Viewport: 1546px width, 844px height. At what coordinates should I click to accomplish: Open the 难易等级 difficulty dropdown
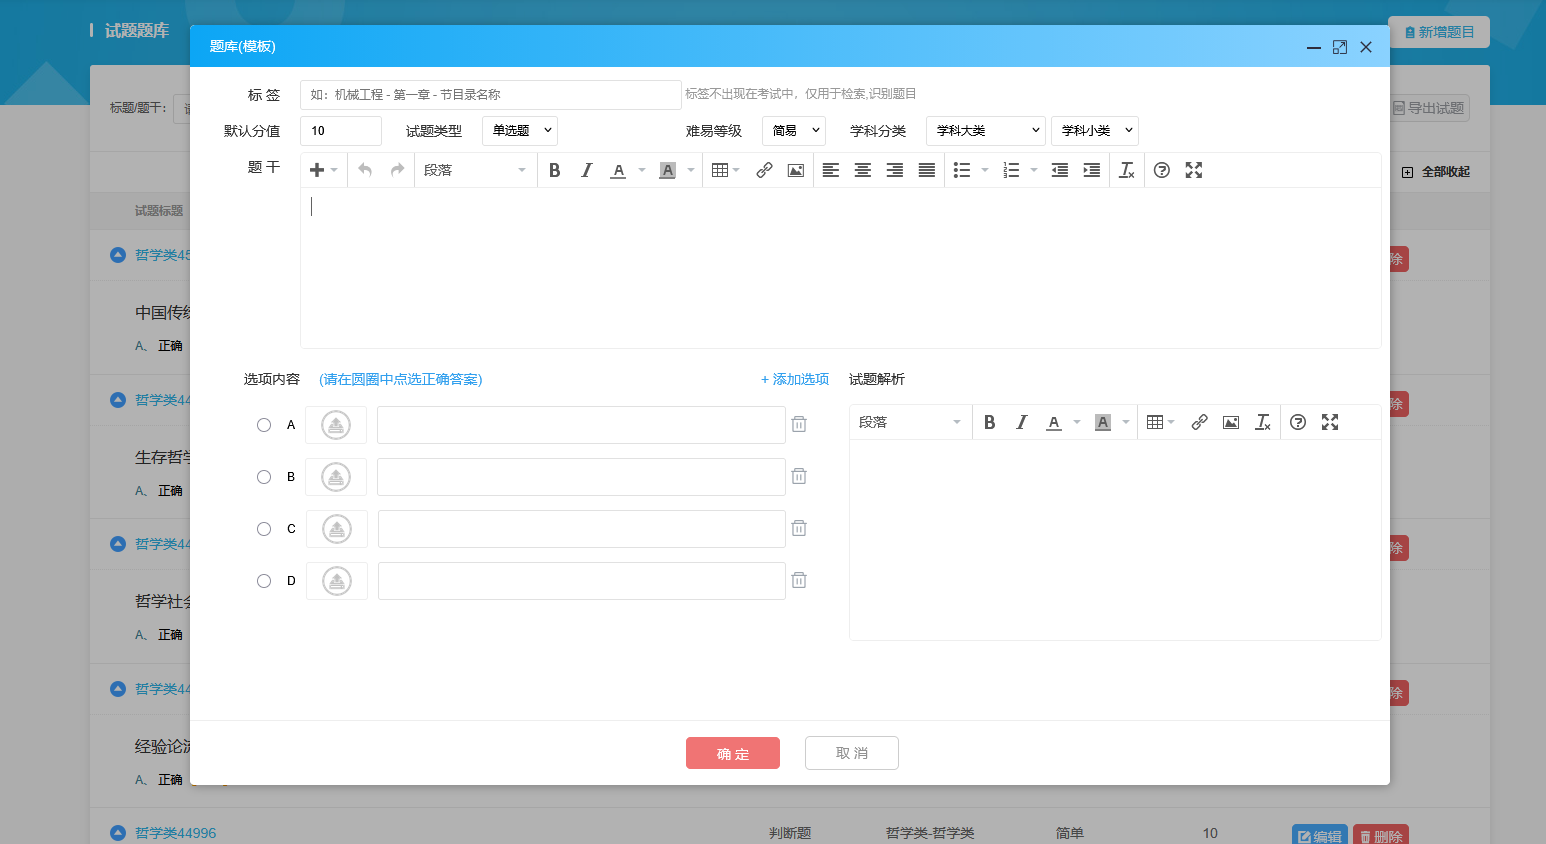point(794,131)
